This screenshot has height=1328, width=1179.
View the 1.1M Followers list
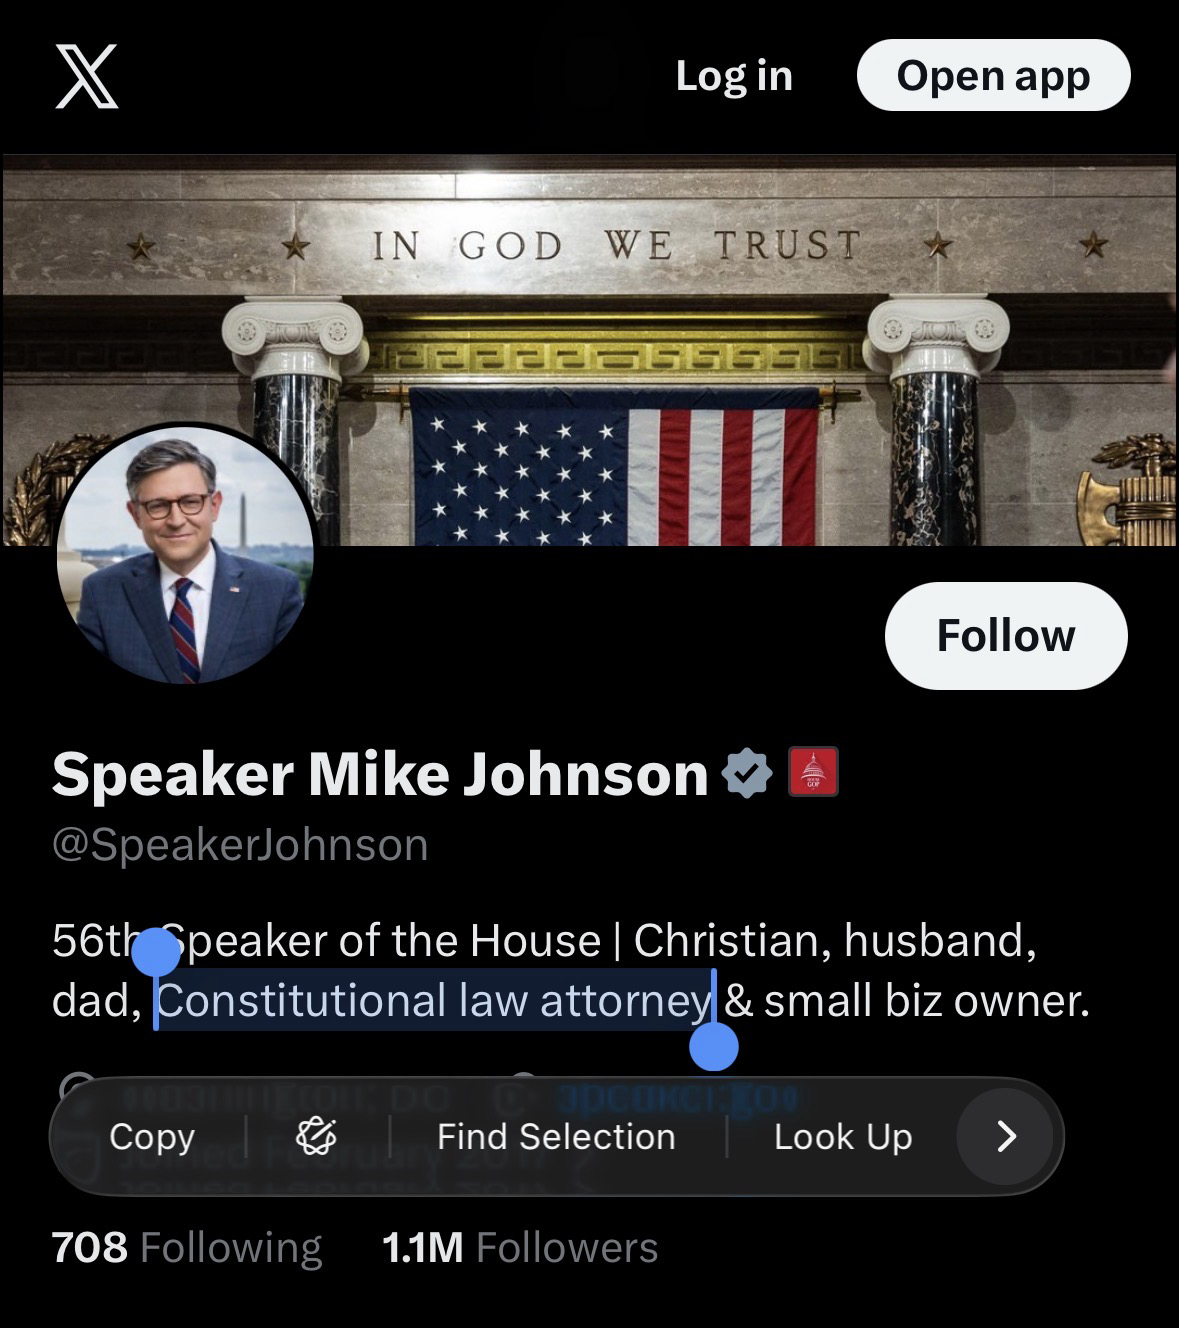point(520,1248)
